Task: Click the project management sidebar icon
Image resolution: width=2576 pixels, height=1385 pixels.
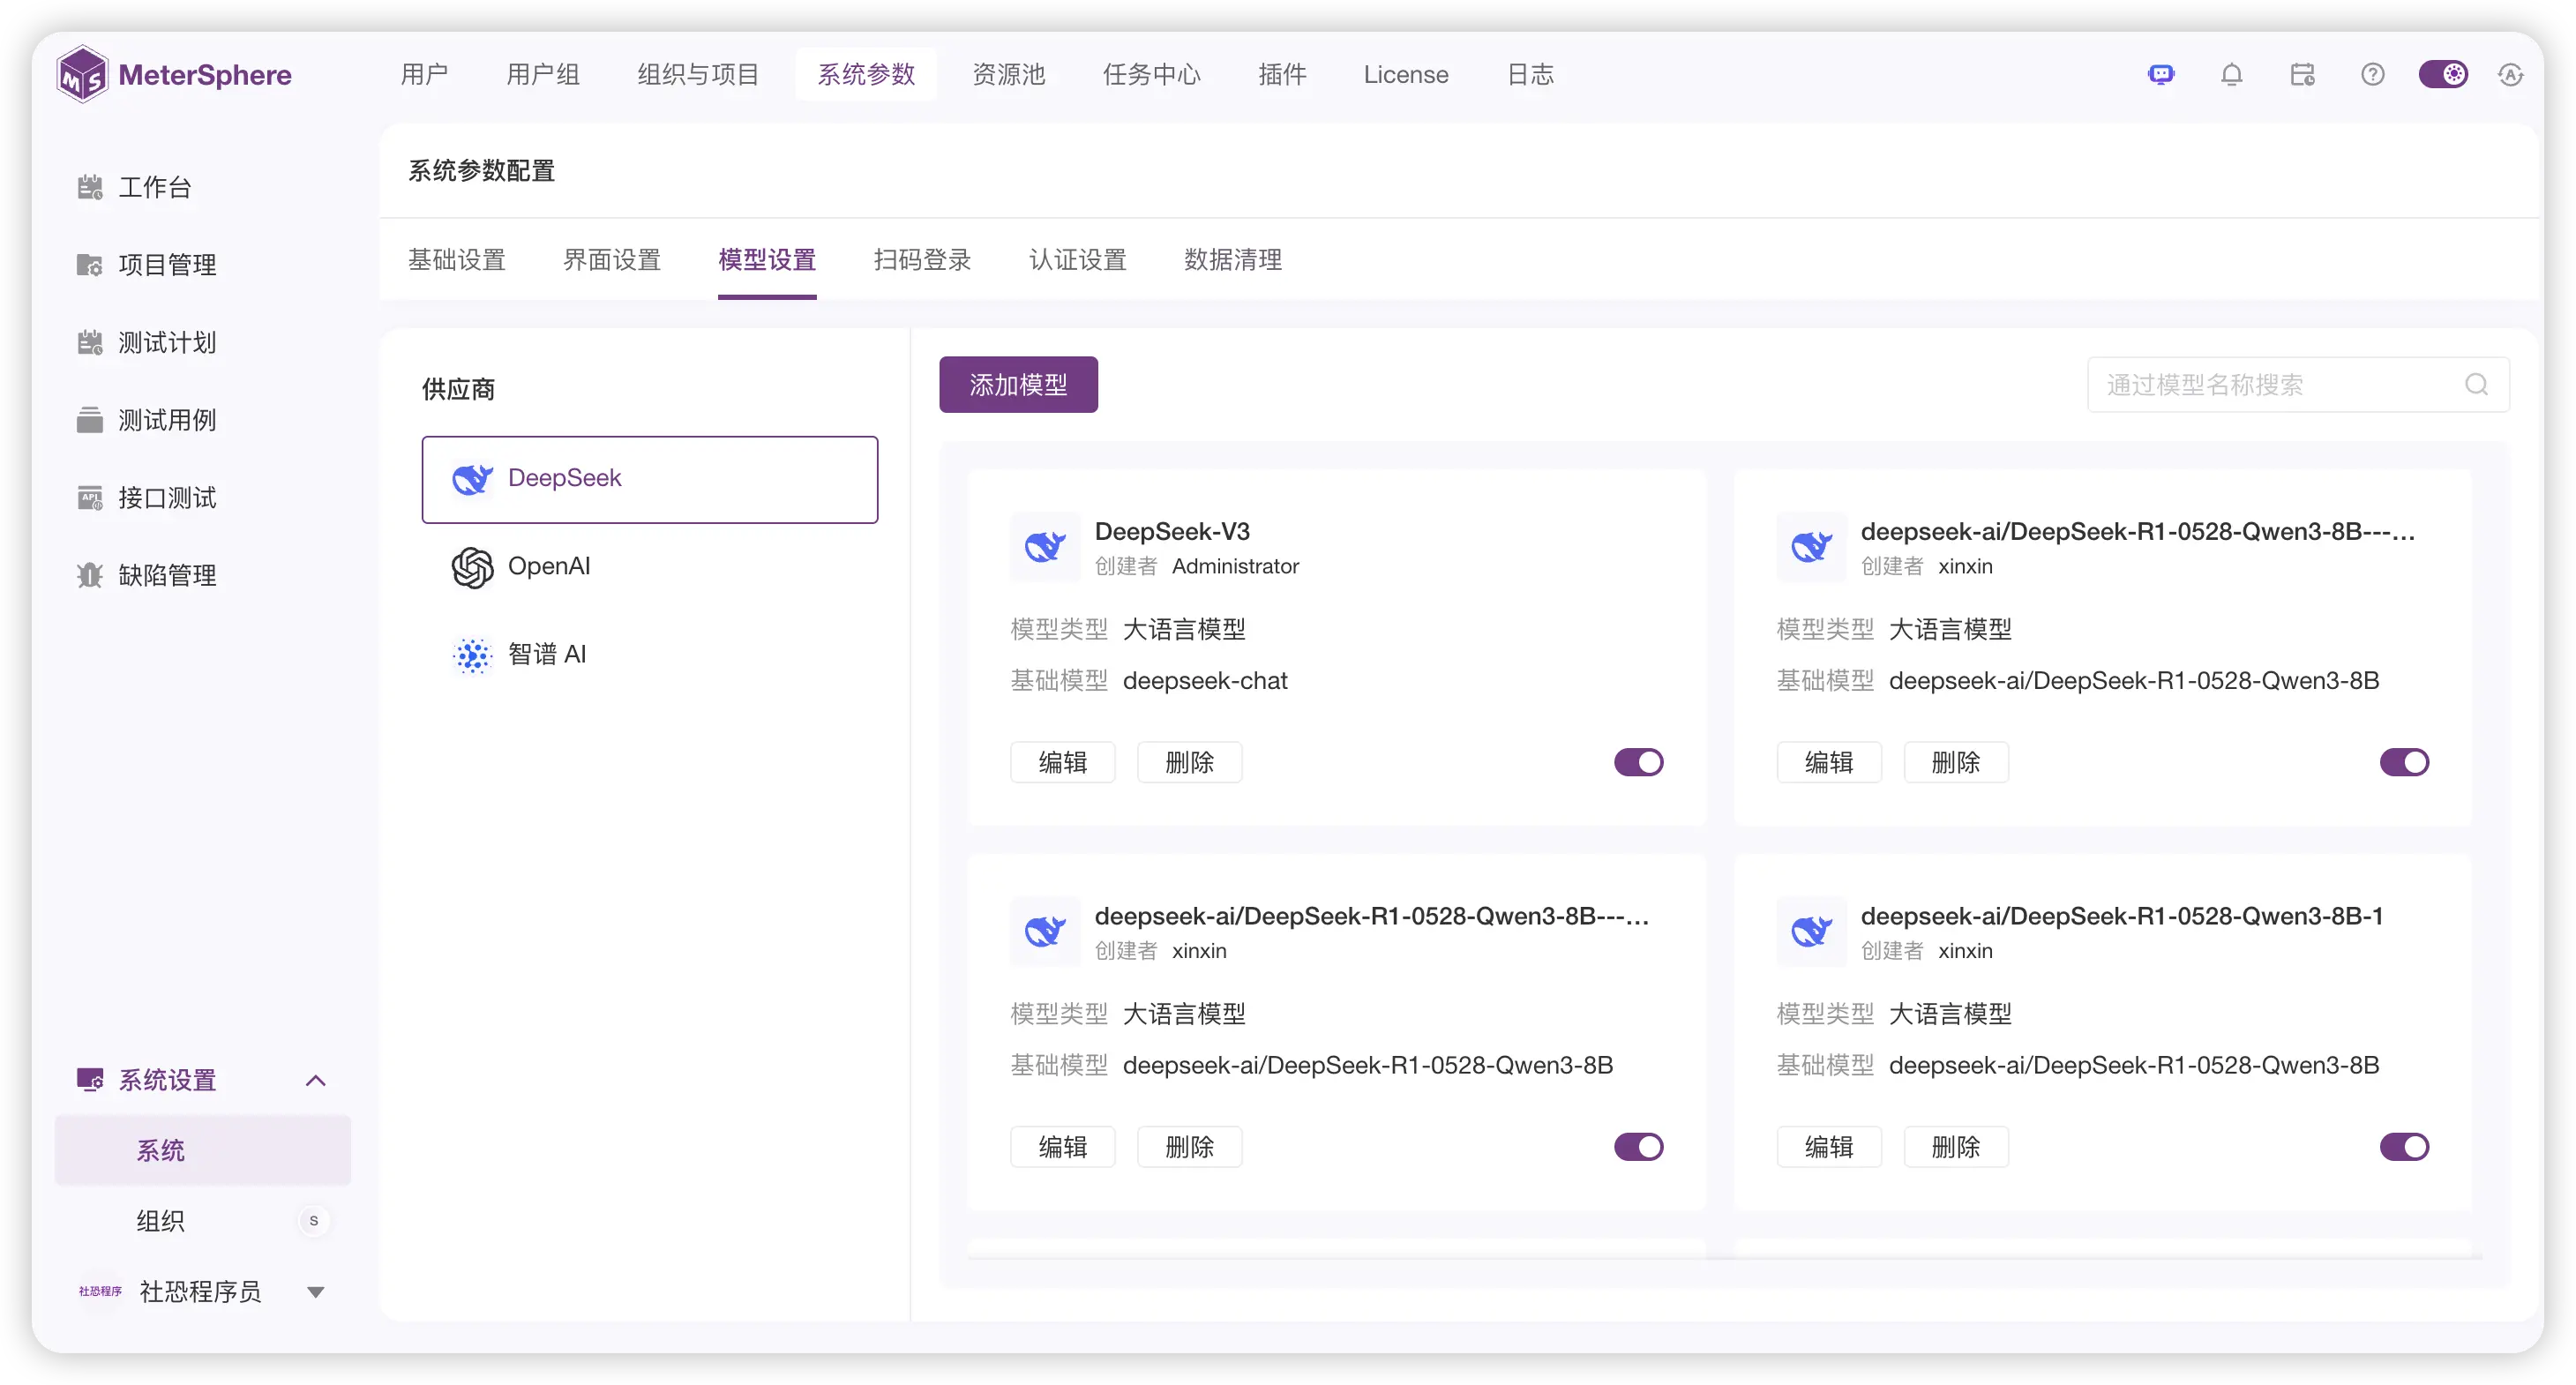Action: [90, 265]
